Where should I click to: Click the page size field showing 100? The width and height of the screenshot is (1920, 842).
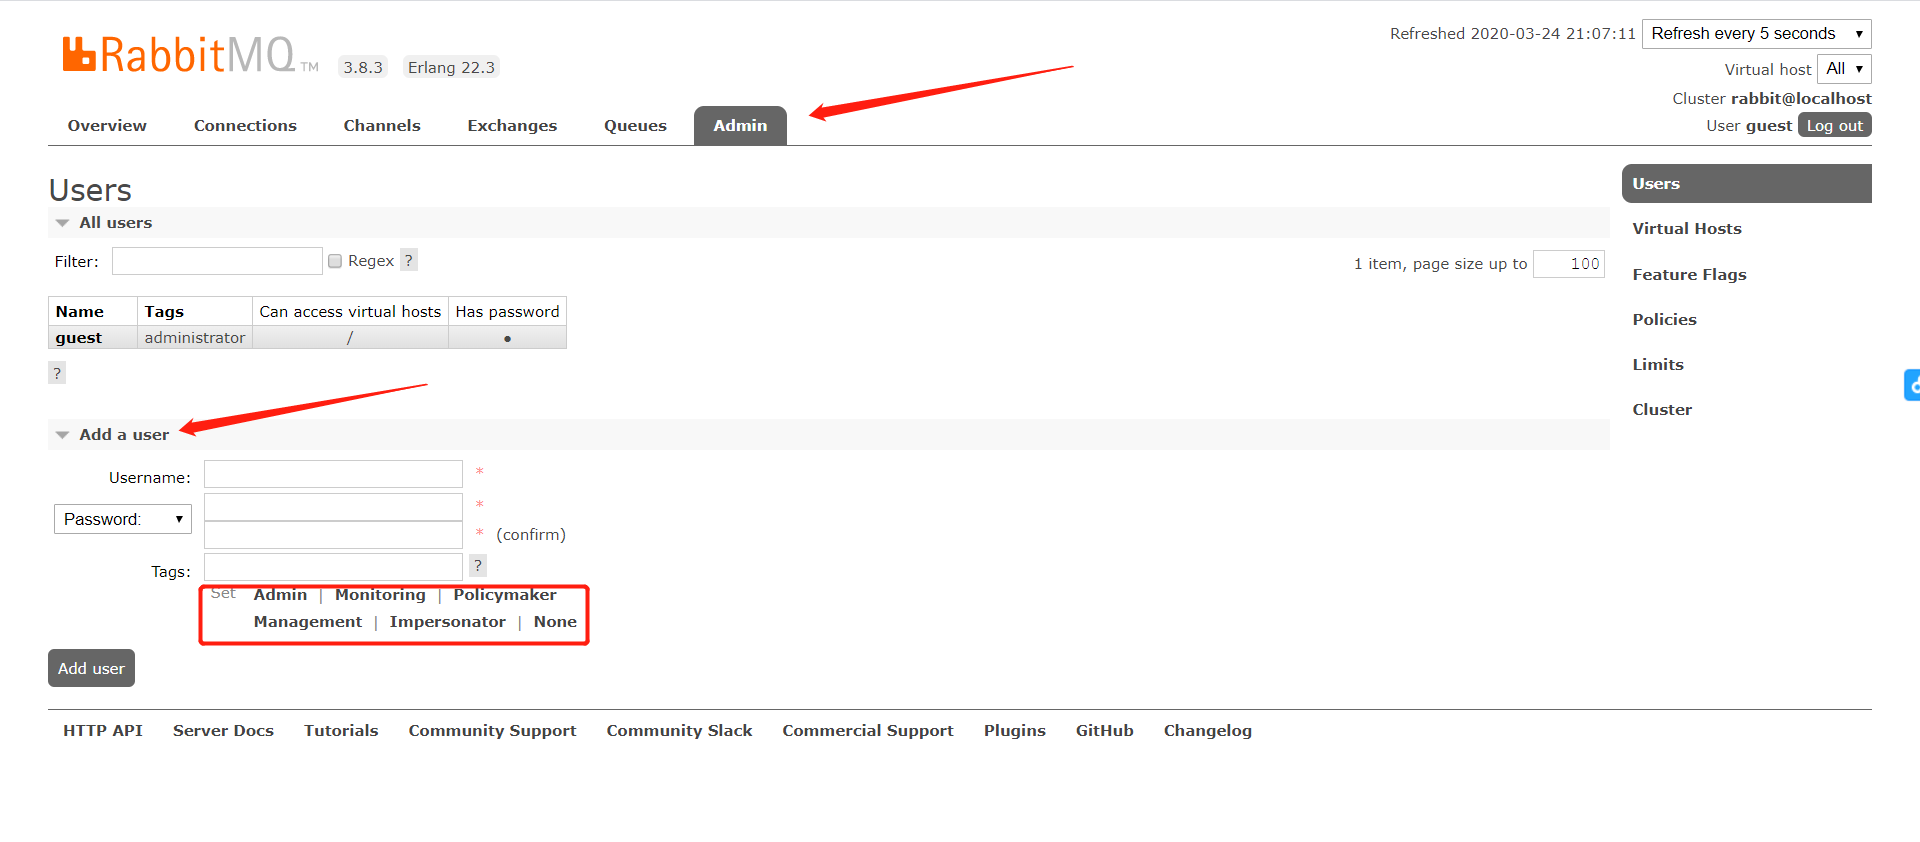1568,264
